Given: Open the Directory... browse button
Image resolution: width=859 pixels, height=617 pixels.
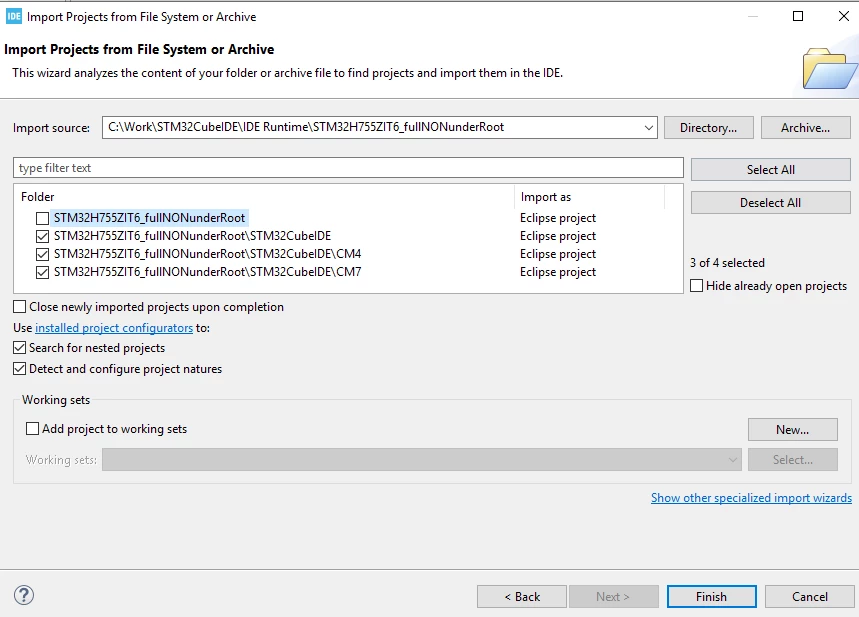Looking at the screenshot, I should [x=708, y=128].
